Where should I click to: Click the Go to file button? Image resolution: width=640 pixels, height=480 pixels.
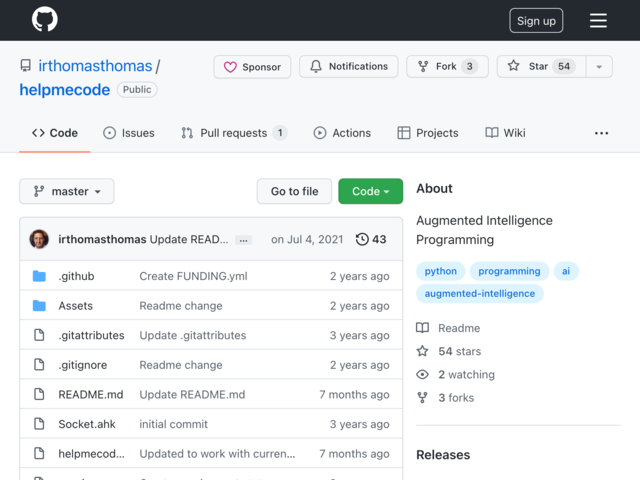(x=294, y=191)
